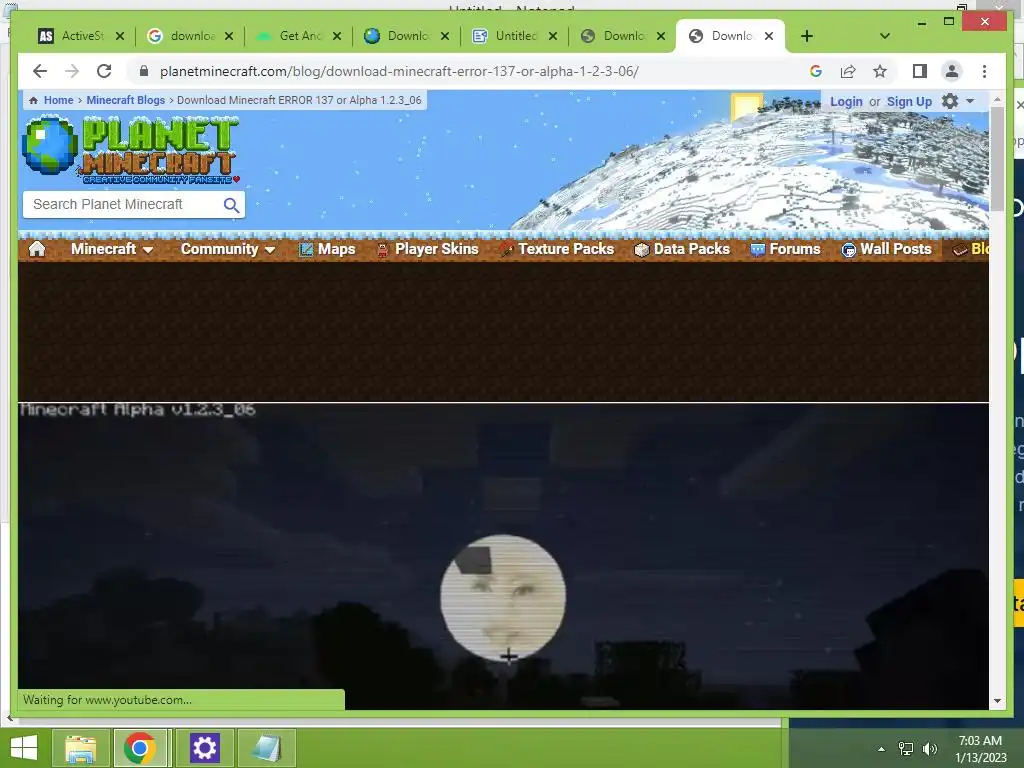Click the Login link
1024x768 pixels.
point(846,101)
